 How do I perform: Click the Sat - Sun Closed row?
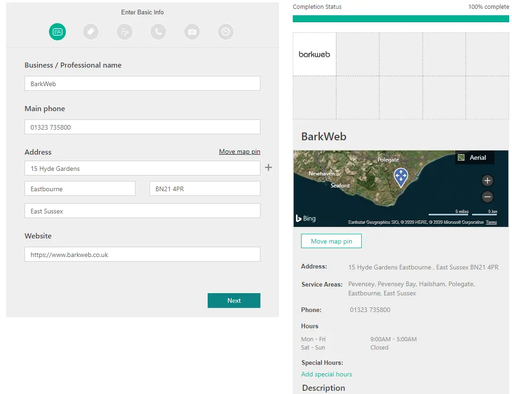(345, 347)
